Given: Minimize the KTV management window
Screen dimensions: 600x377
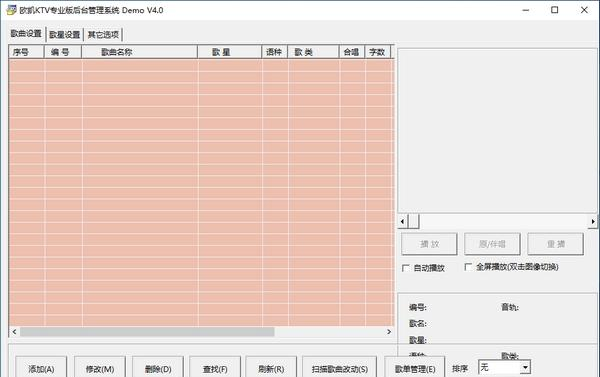Looking at the screenshot, I should (526, 10).
